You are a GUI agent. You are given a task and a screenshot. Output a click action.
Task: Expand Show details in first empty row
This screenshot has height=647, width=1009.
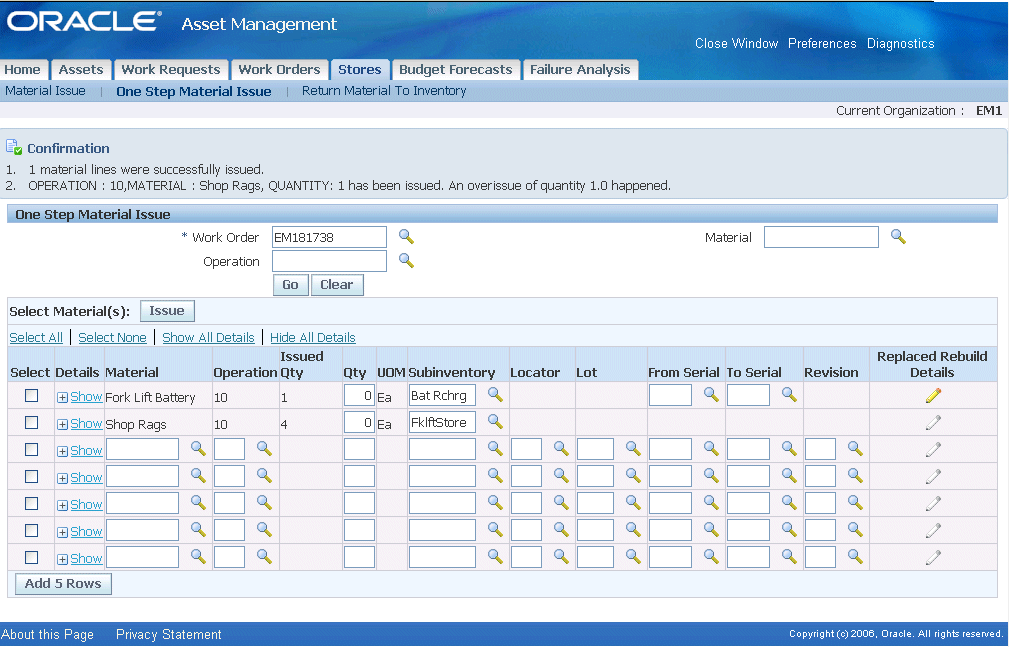pos(80,451)
